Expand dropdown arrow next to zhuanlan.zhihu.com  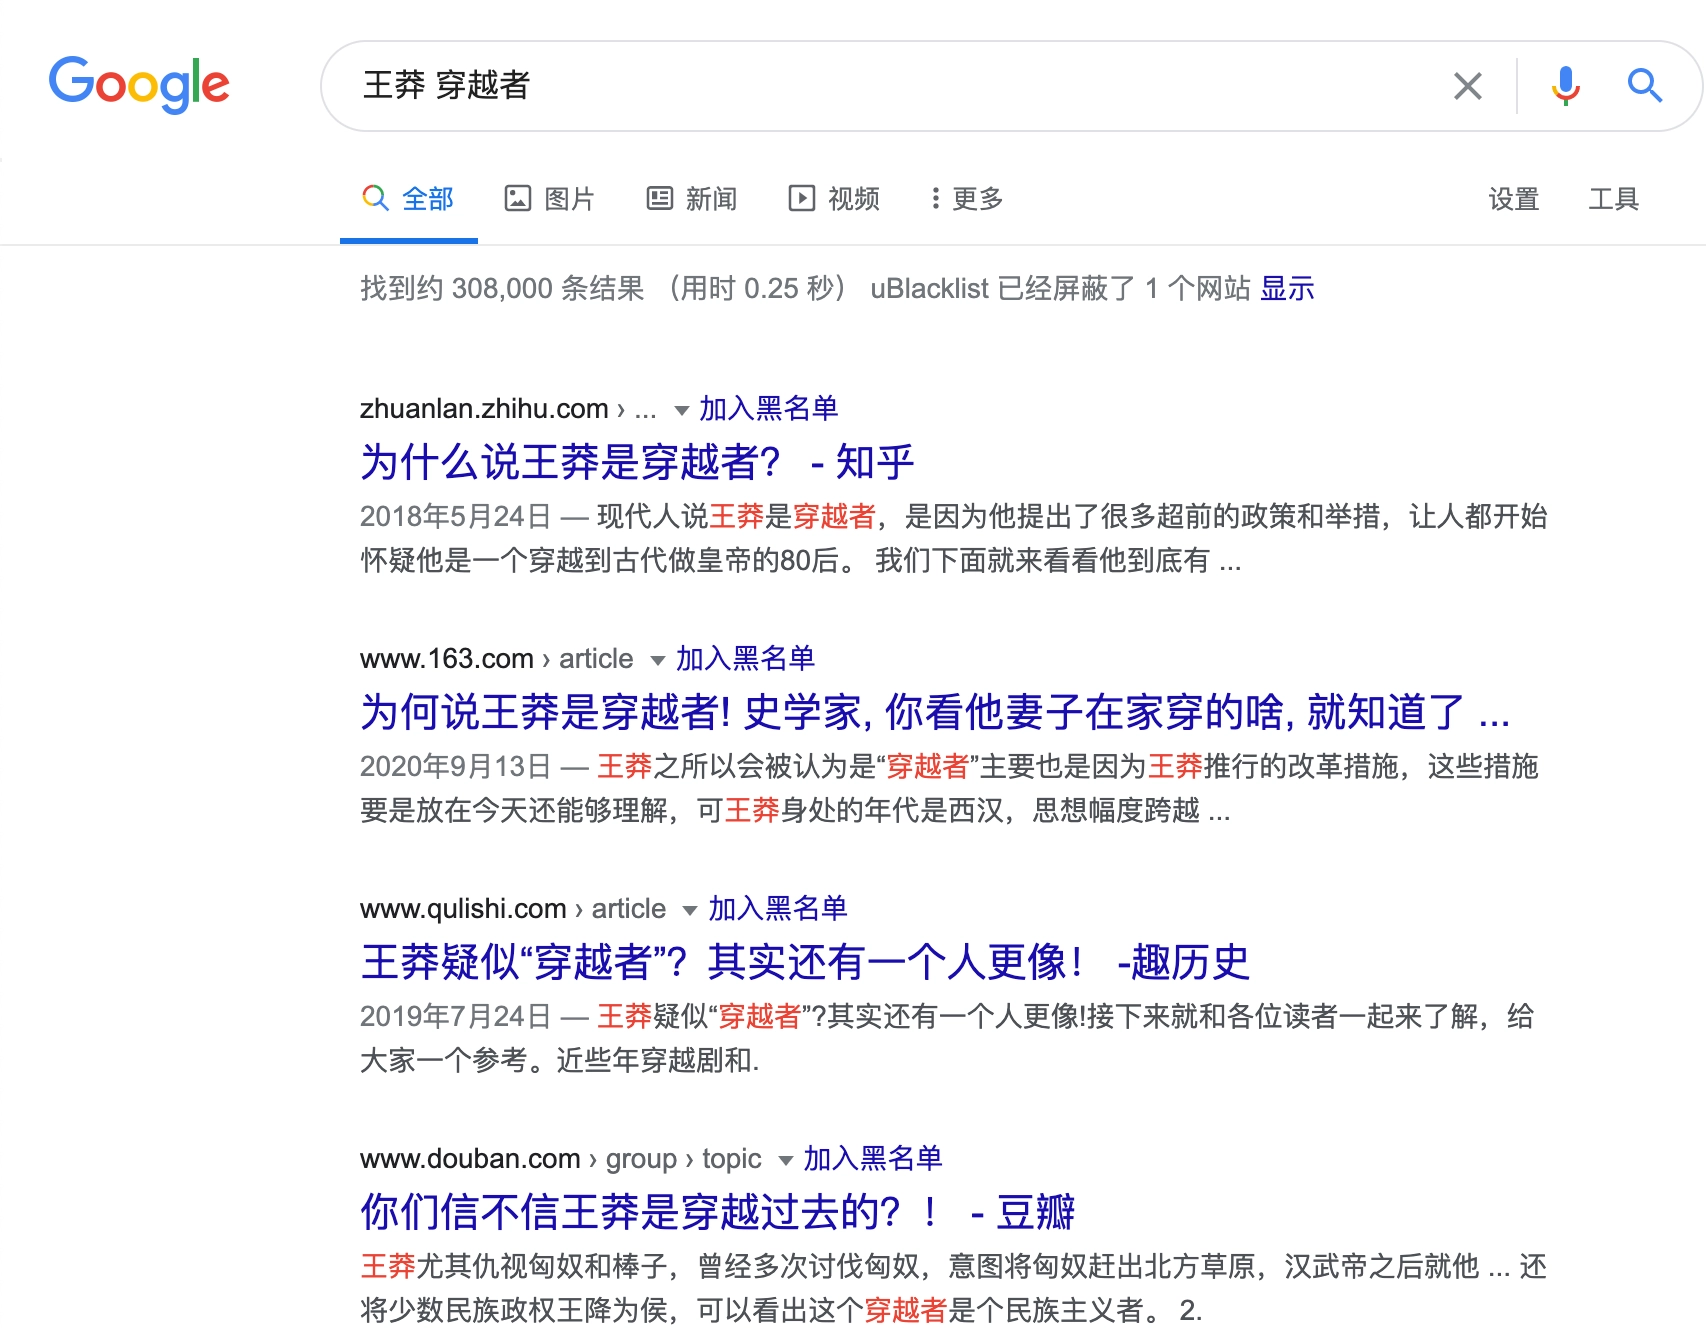click(682, 410)
